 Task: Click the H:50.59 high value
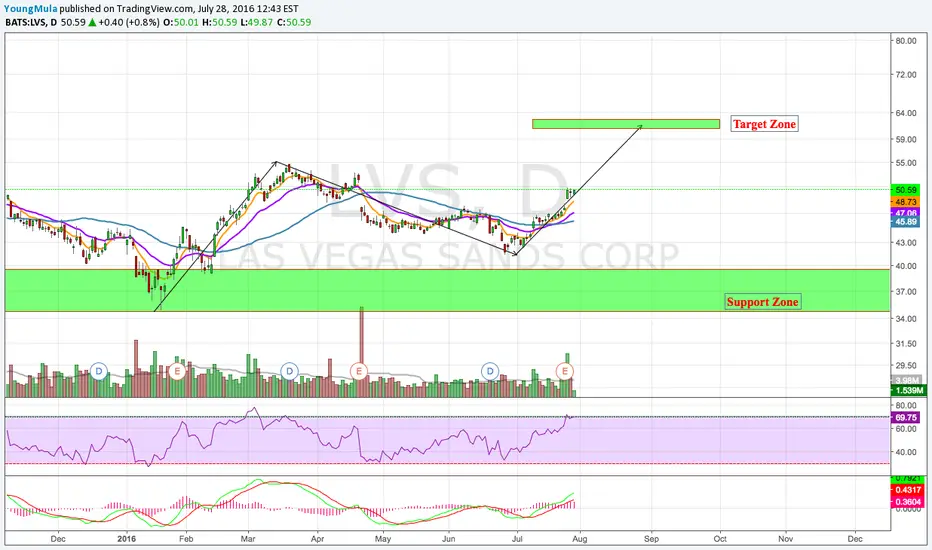point(219,23)
